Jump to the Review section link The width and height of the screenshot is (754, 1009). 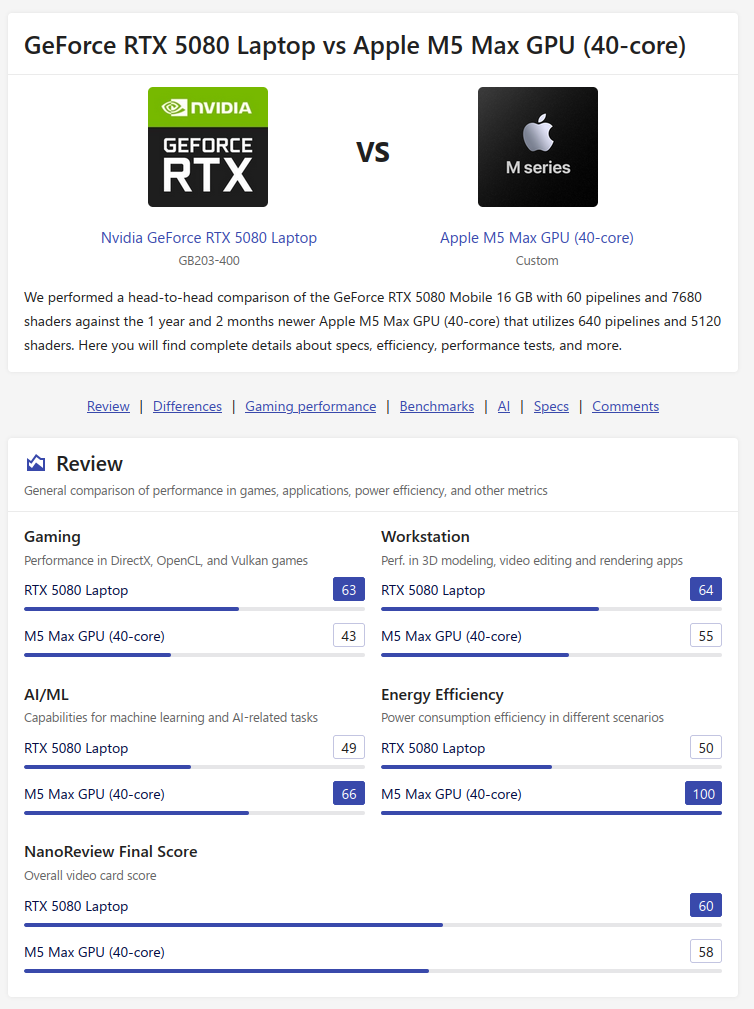[x=108, y=406]
